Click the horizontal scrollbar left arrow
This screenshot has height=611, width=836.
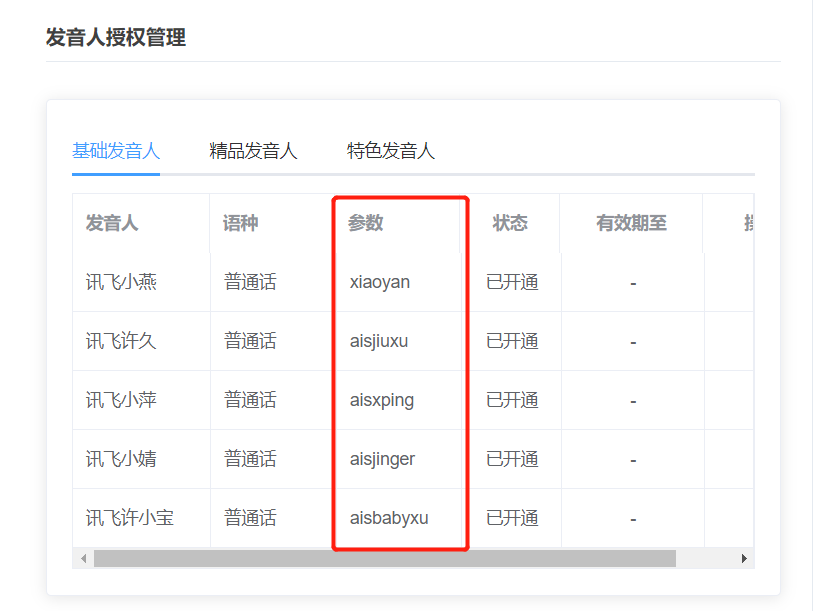(83, 558)
